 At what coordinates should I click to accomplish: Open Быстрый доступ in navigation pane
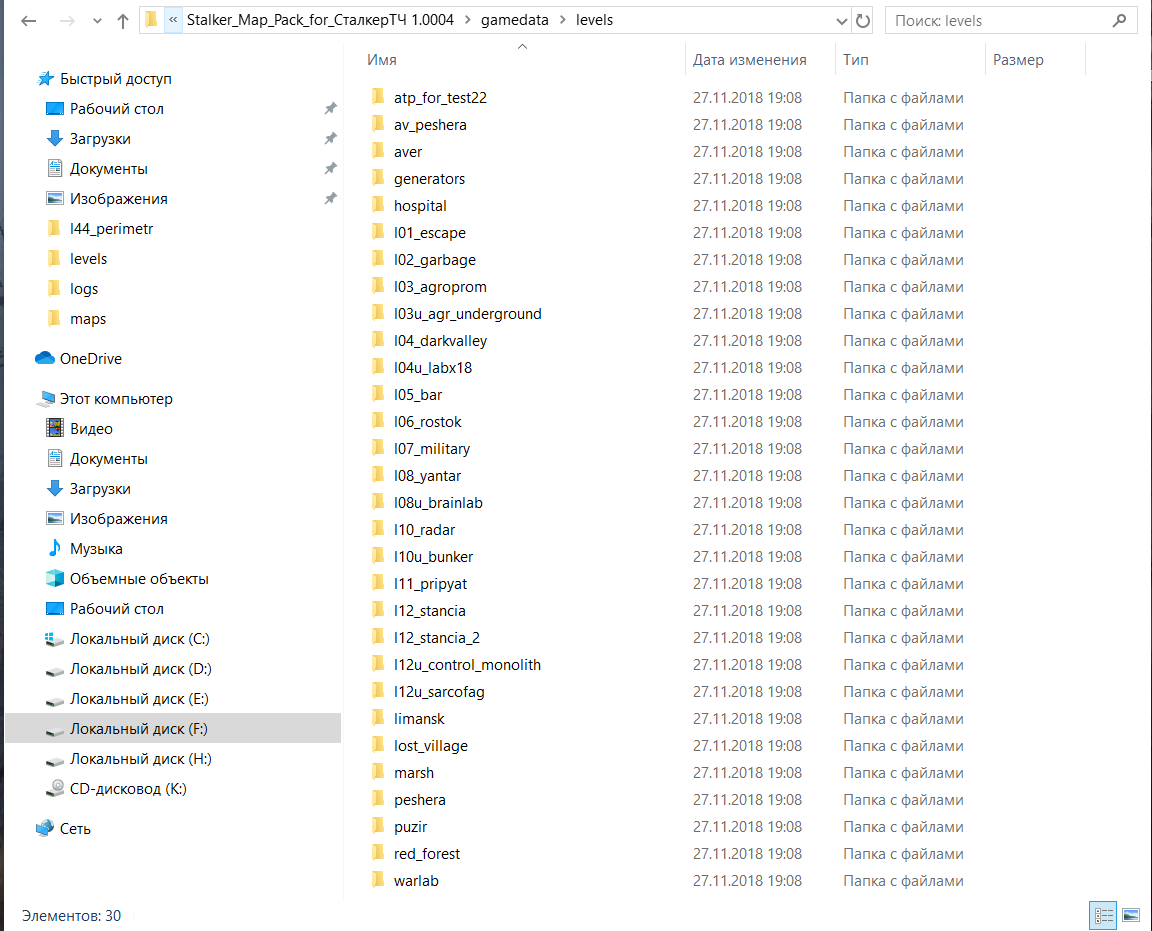(x=115, y=79)
